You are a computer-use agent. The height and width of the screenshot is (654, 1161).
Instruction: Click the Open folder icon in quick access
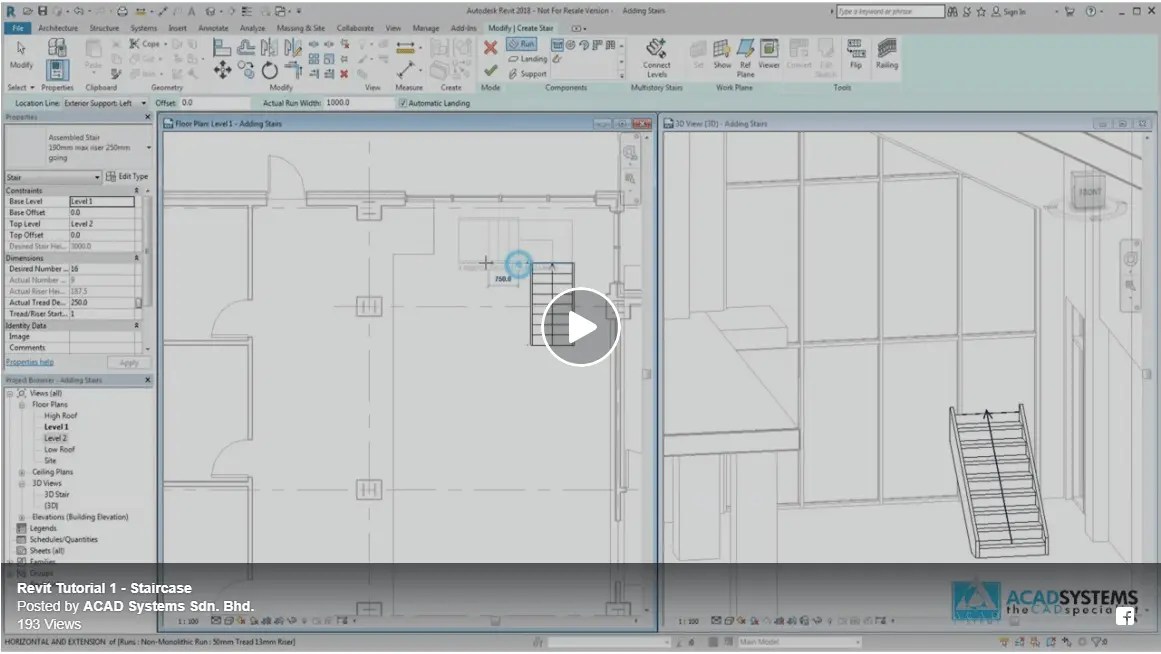click(27, 11)
